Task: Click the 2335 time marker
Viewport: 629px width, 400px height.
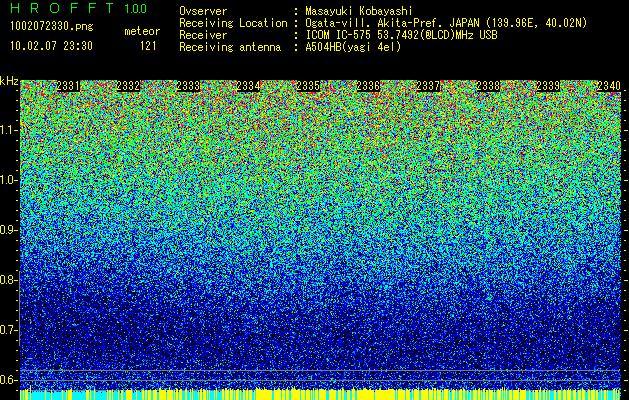Action: click(308, 86)
